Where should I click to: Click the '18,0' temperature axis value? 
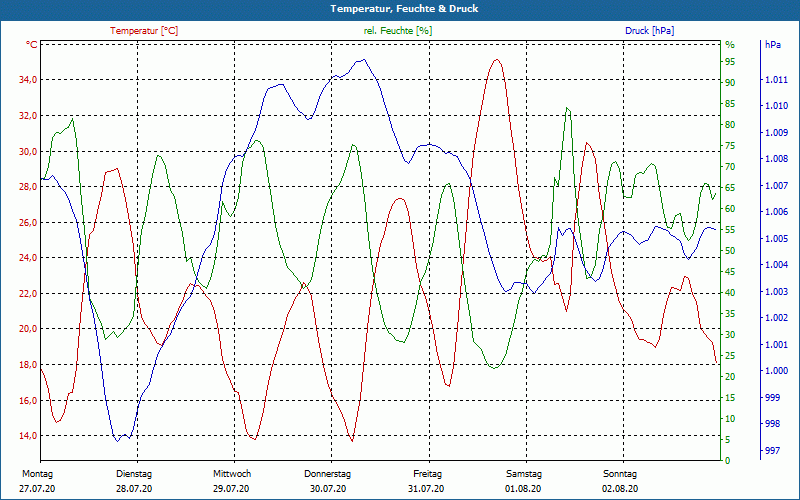[x=29, y=364]
